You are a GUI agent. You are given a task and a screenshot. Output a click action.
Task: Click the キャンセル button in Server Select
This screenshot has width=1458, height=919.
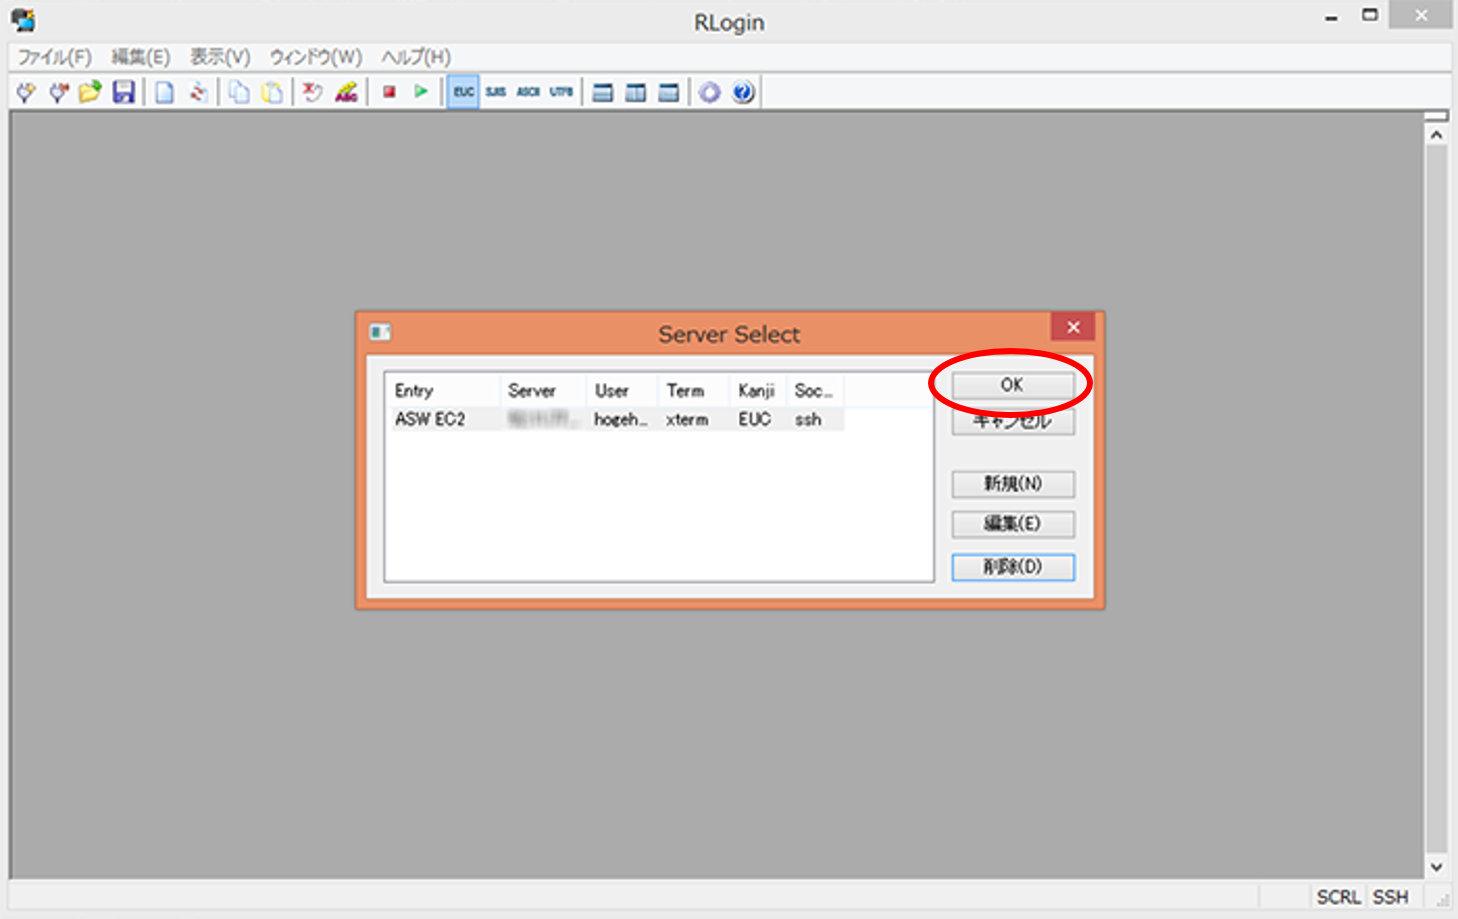point(1013,422)
